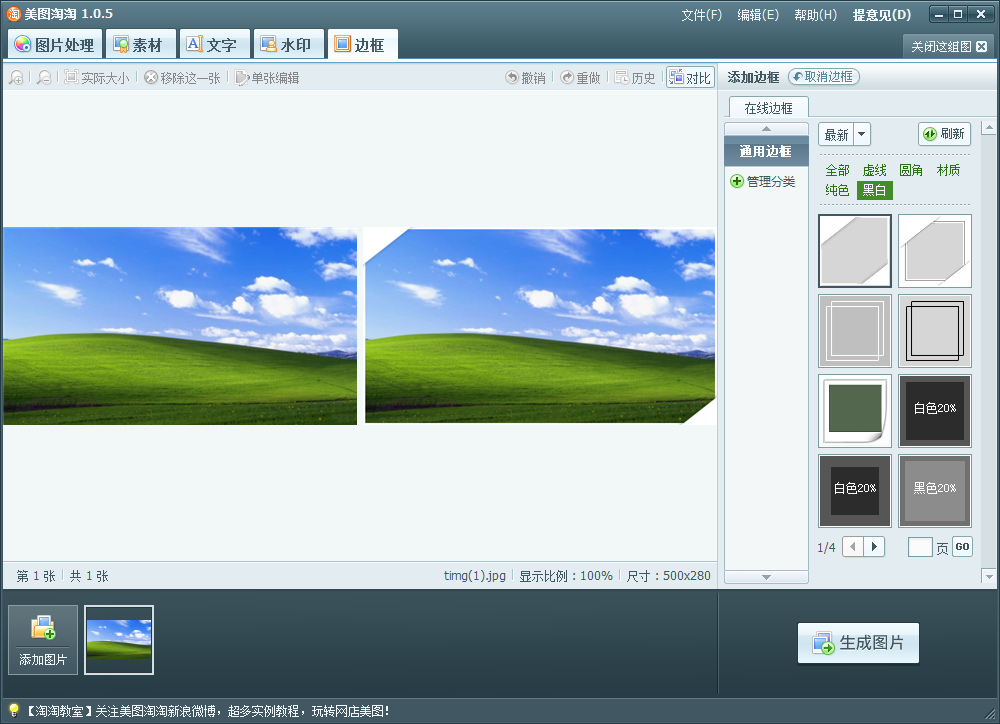Click the framed image preview
Viewport: 1000px width, 724px height.
pos(540,326)
